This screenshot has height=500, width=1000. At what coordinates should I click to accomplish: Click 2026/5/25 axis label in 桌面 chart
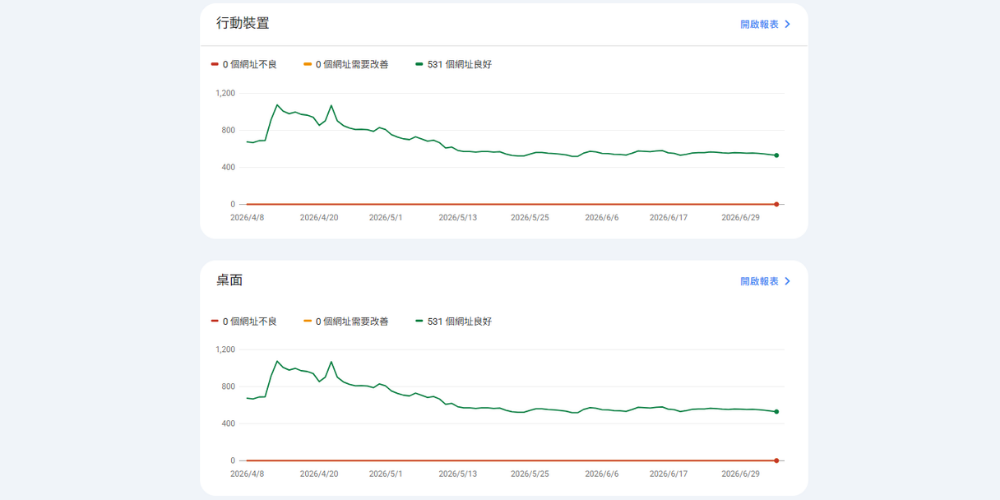(x=530, y=474)
